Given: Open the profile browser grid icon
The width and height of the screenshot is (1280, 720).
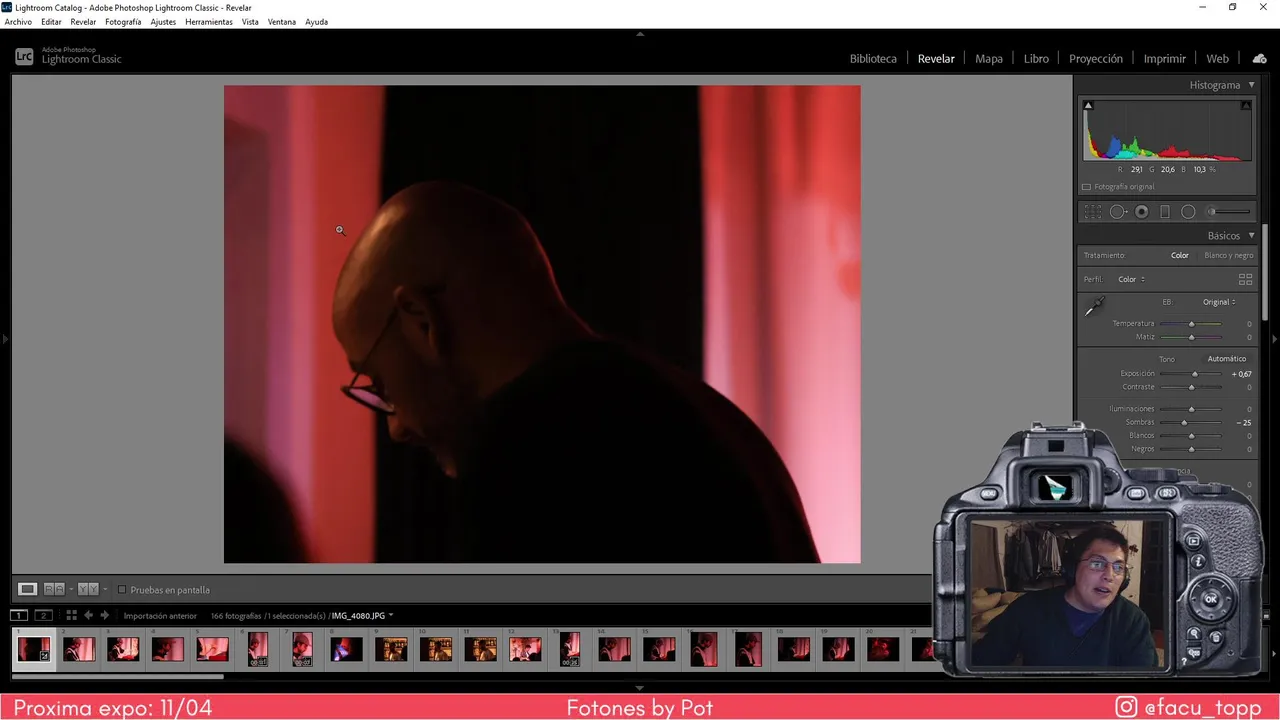Looking at the screenshot, I should point(1245,279).
